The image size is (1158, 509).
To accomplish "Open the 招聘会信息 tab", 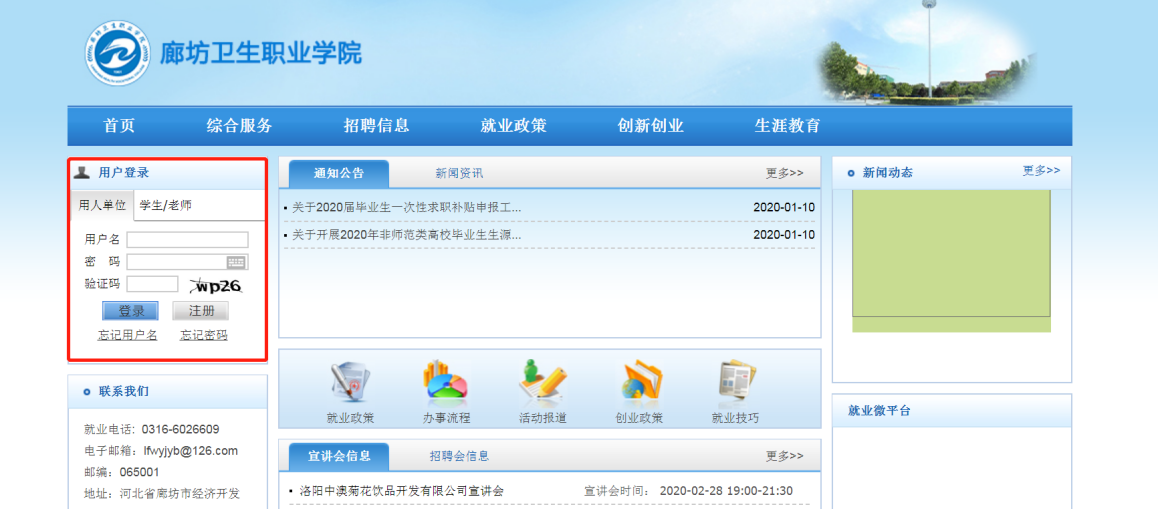I will (x=459, y=456).
